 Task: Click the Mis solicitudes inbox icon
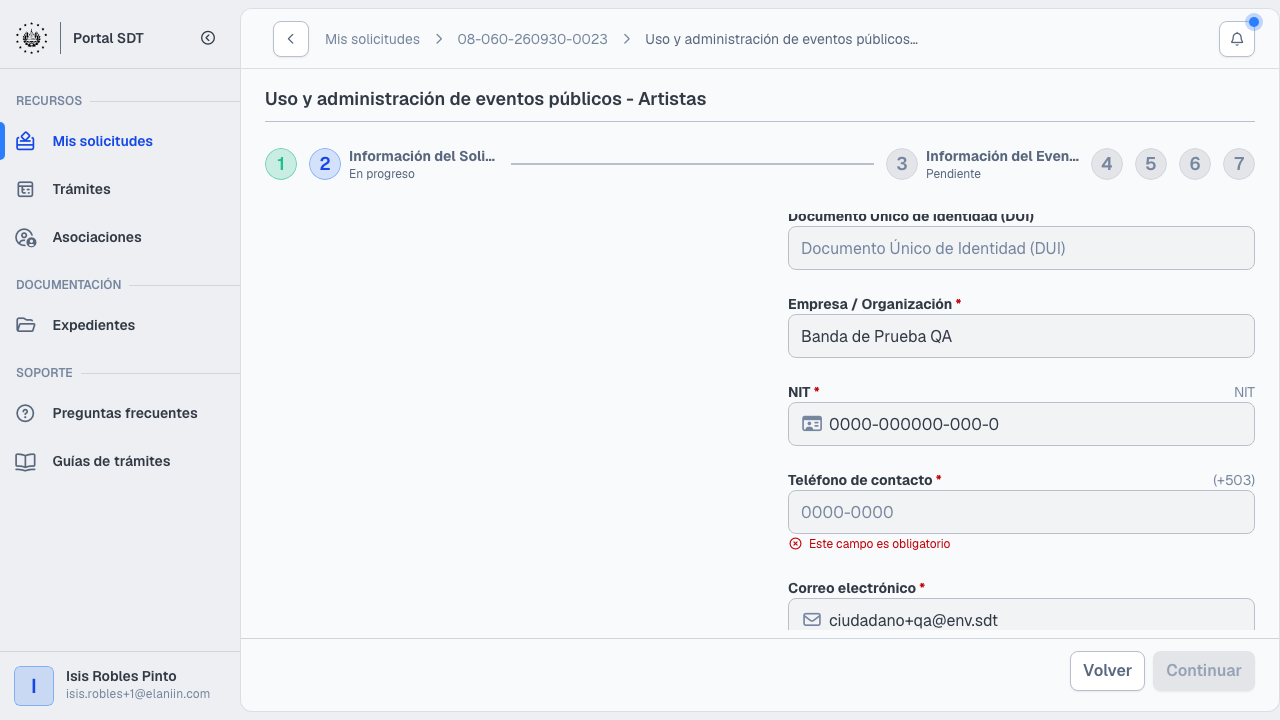click(x=26, y=141)
